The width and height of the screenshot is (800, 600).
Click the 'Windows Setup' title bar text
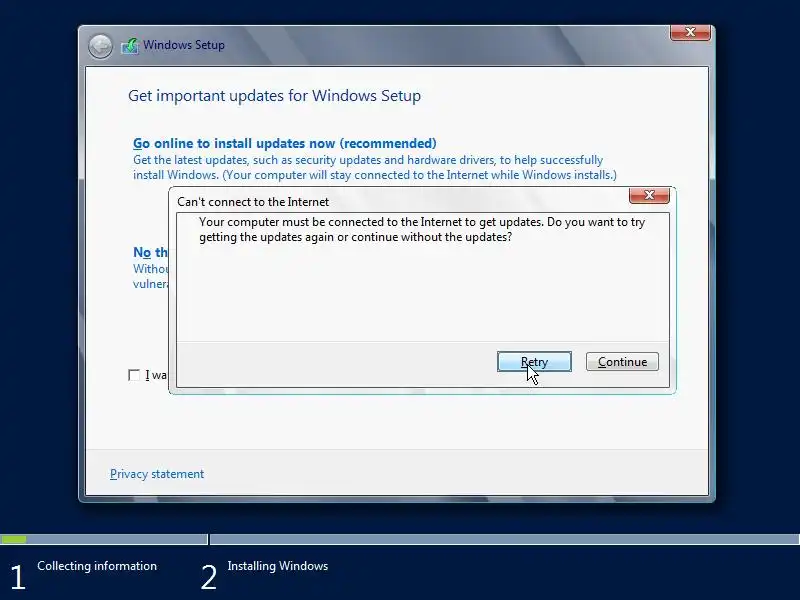[184, 45]
